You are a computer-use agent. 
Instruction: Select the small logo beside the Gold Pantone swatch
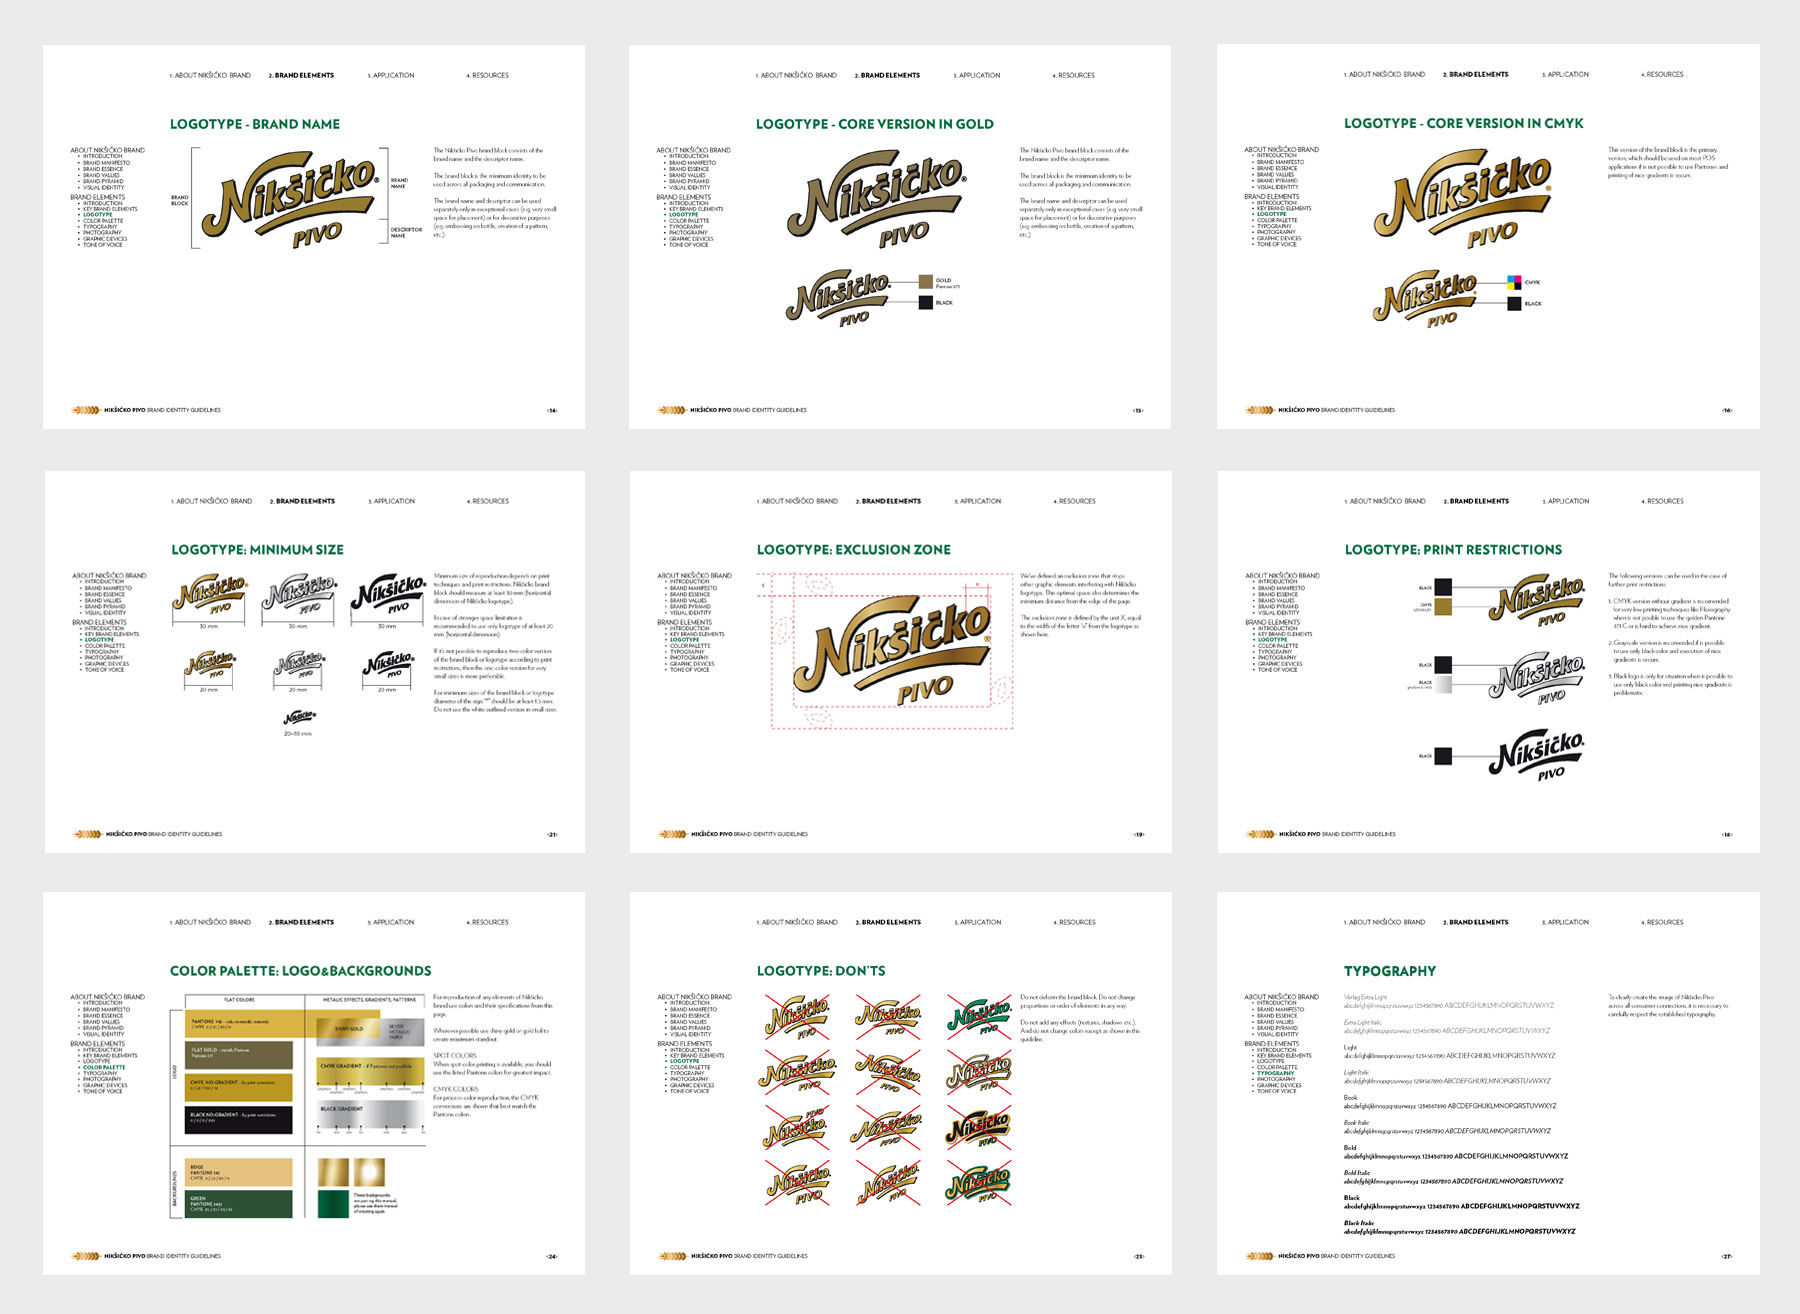click(839, 297)
